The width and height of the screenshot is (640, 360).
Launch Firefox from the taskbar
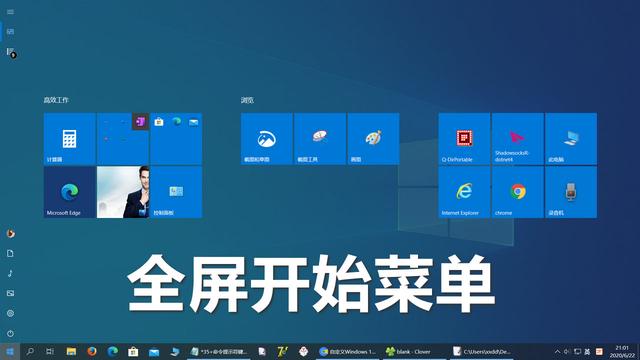tap(92, 351)
